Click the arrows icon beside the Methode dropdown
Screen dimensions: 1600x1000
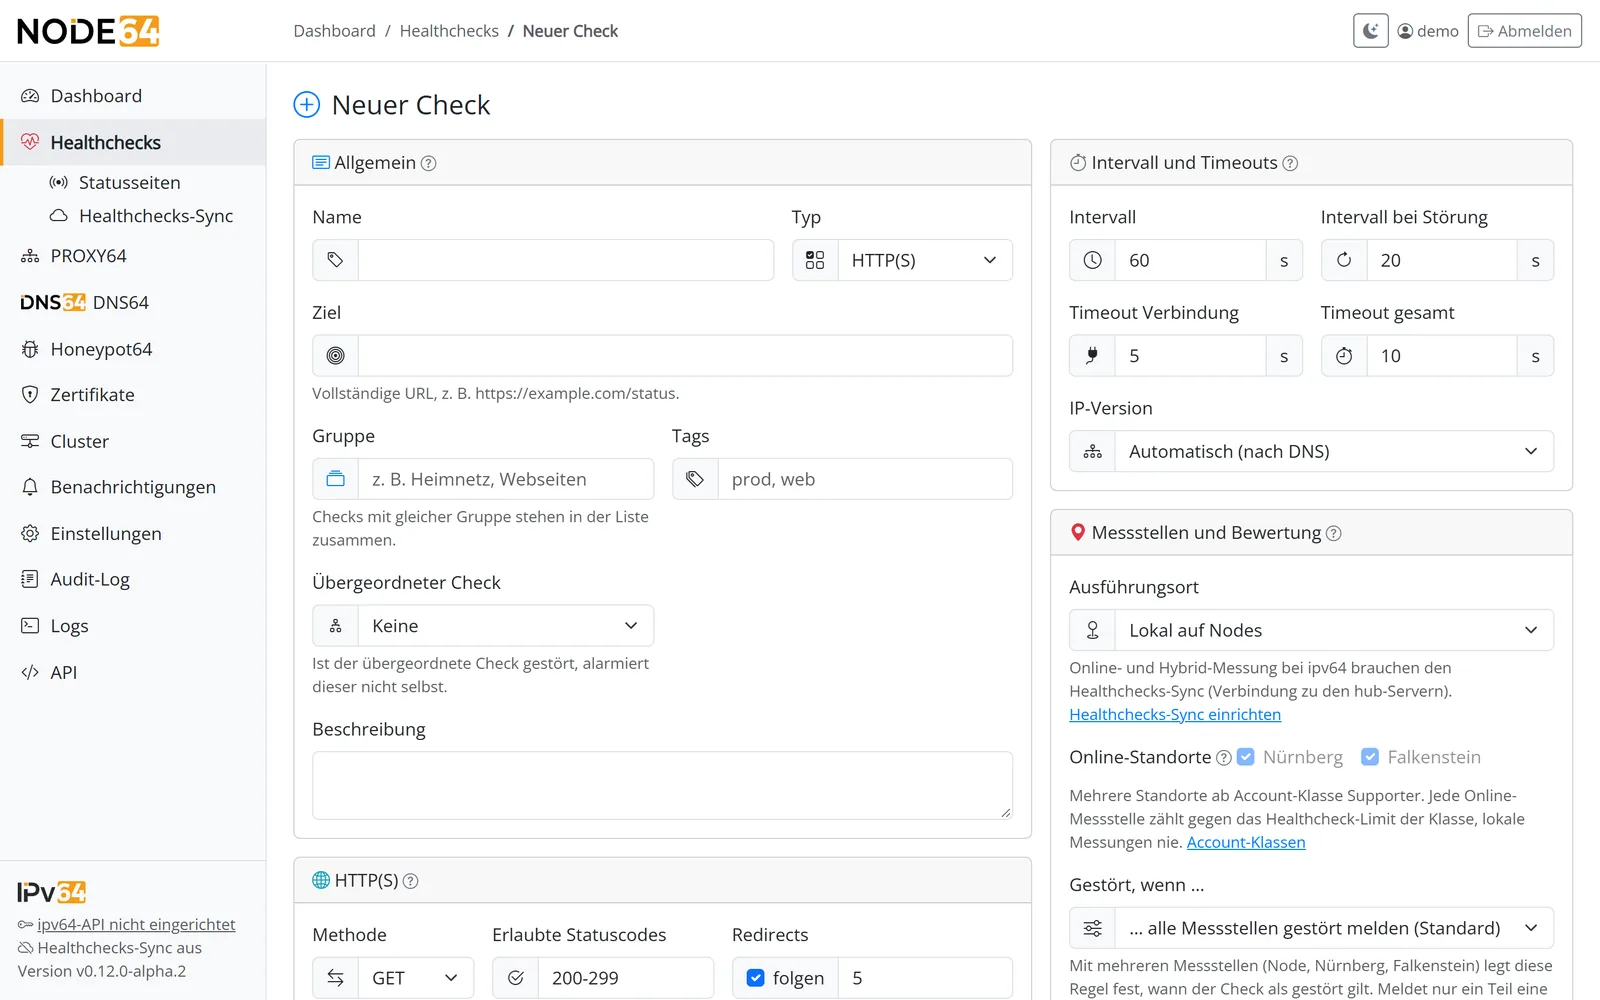coord(335,978)
